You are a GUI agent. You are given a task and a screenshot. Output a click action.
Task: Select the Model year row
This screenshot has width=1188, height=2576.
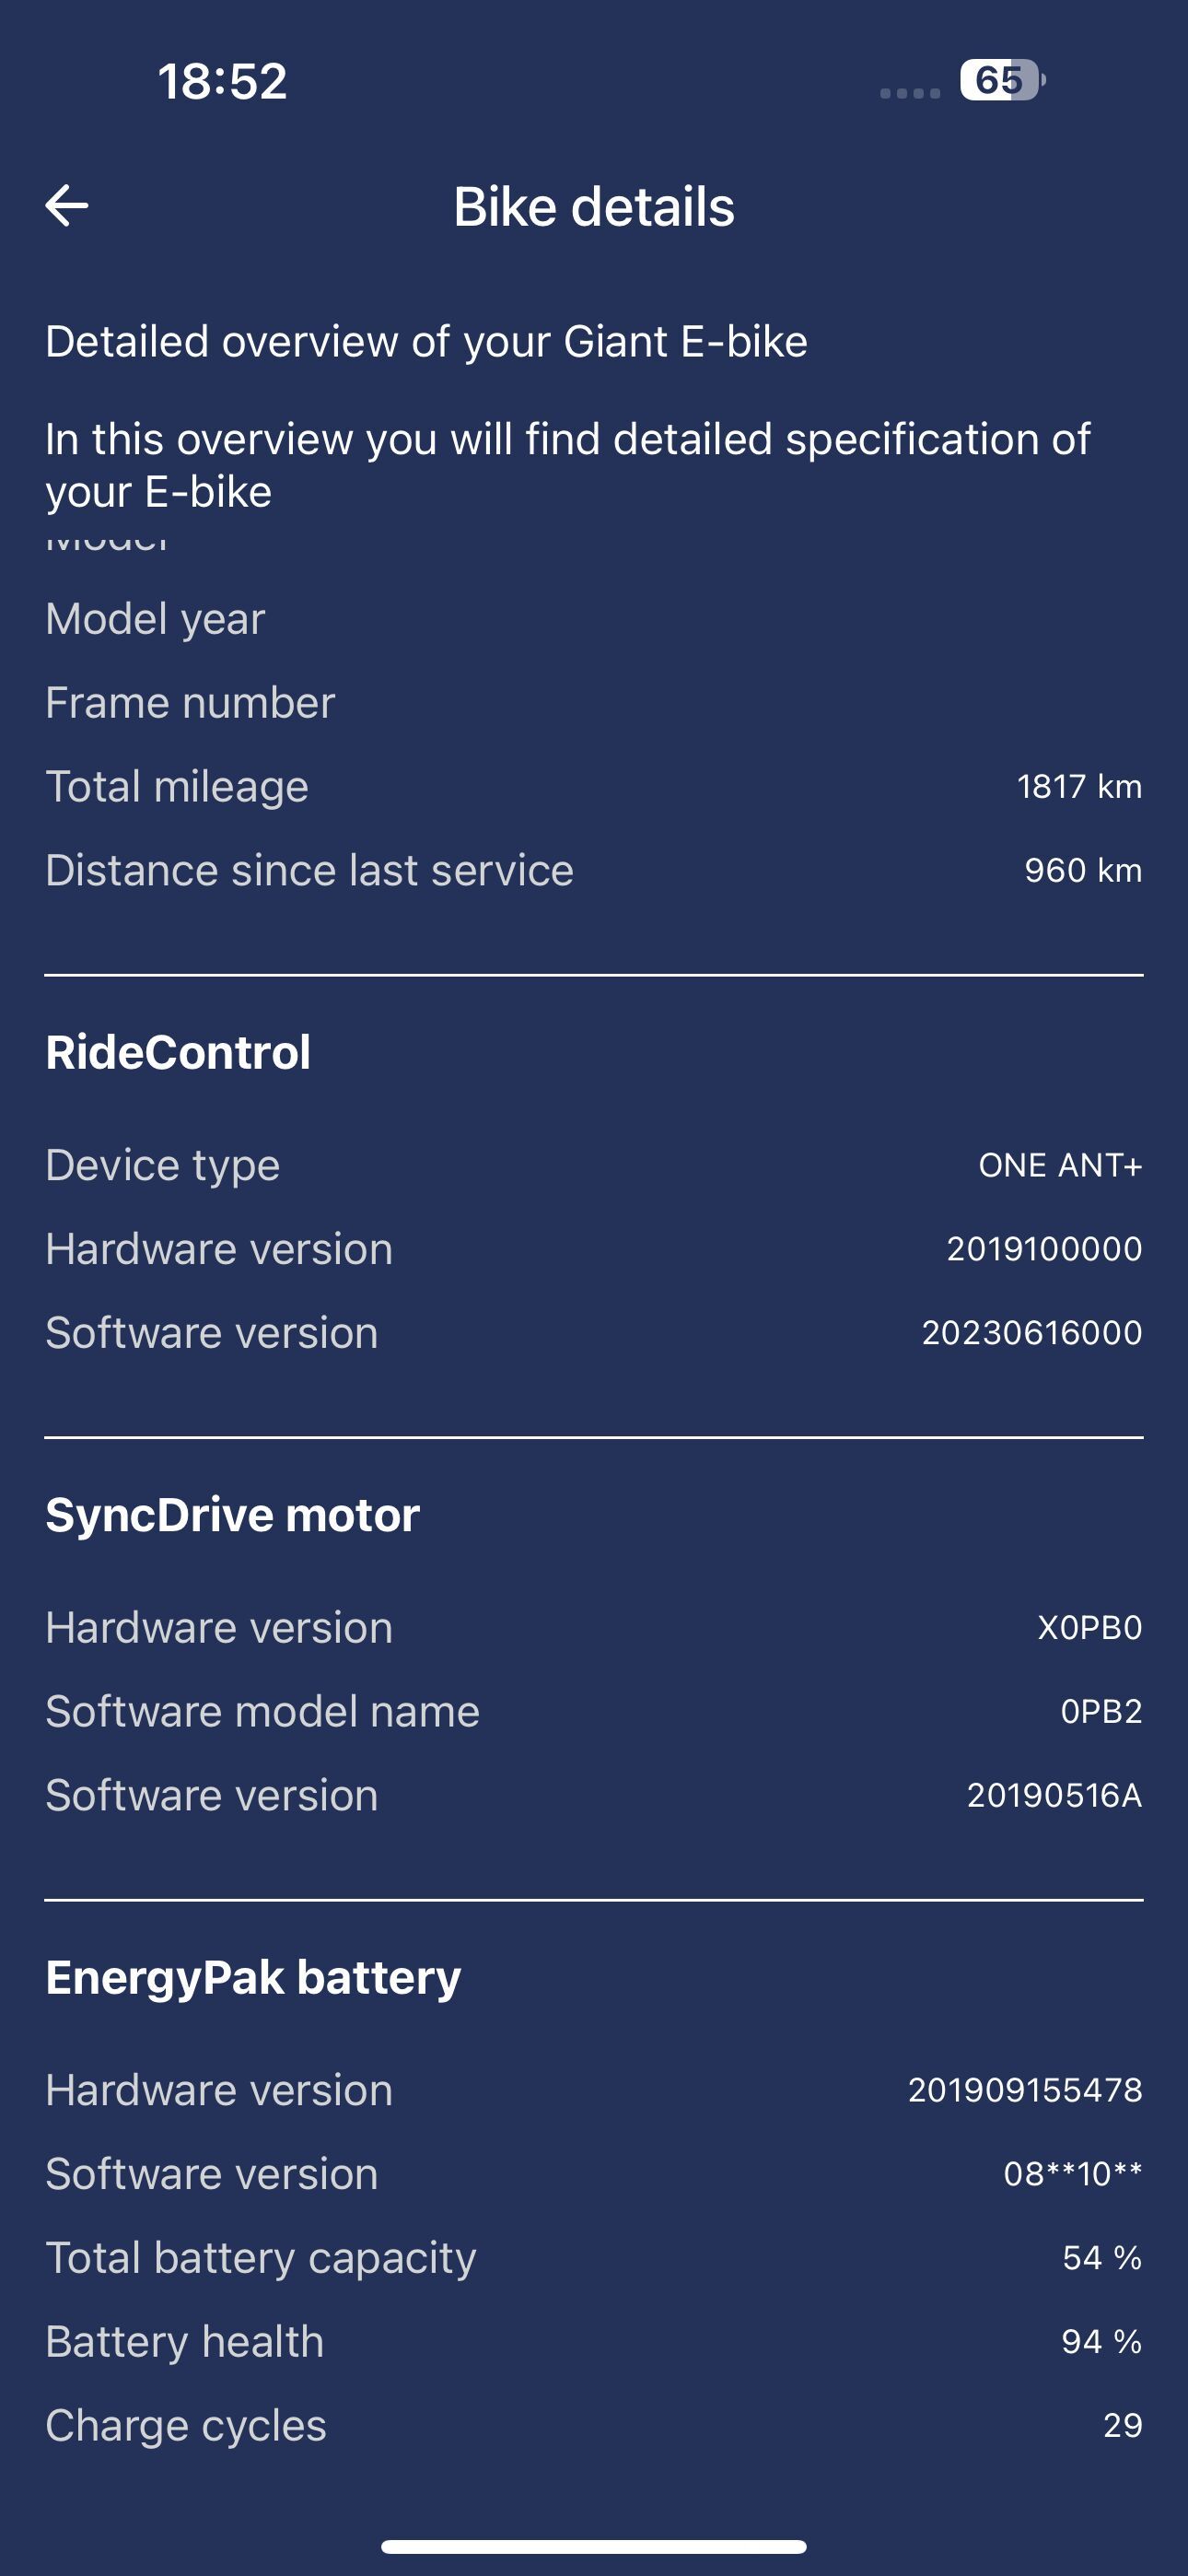point(594,619)
